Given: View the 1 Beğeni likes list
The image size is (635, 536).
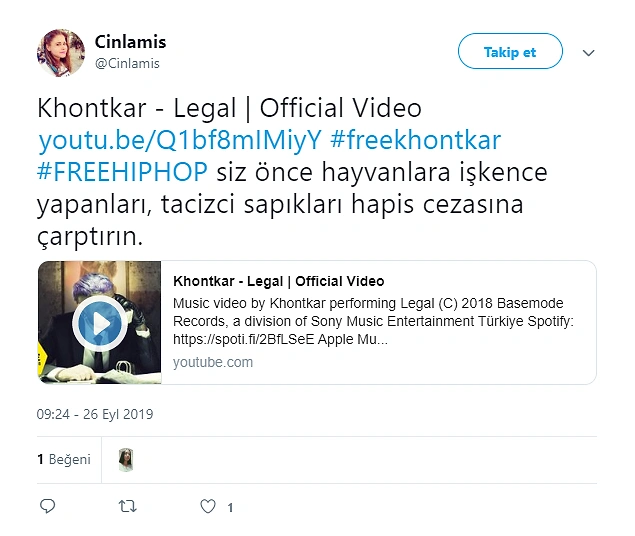Looking at the screenshot, I should tap(64, 459).
